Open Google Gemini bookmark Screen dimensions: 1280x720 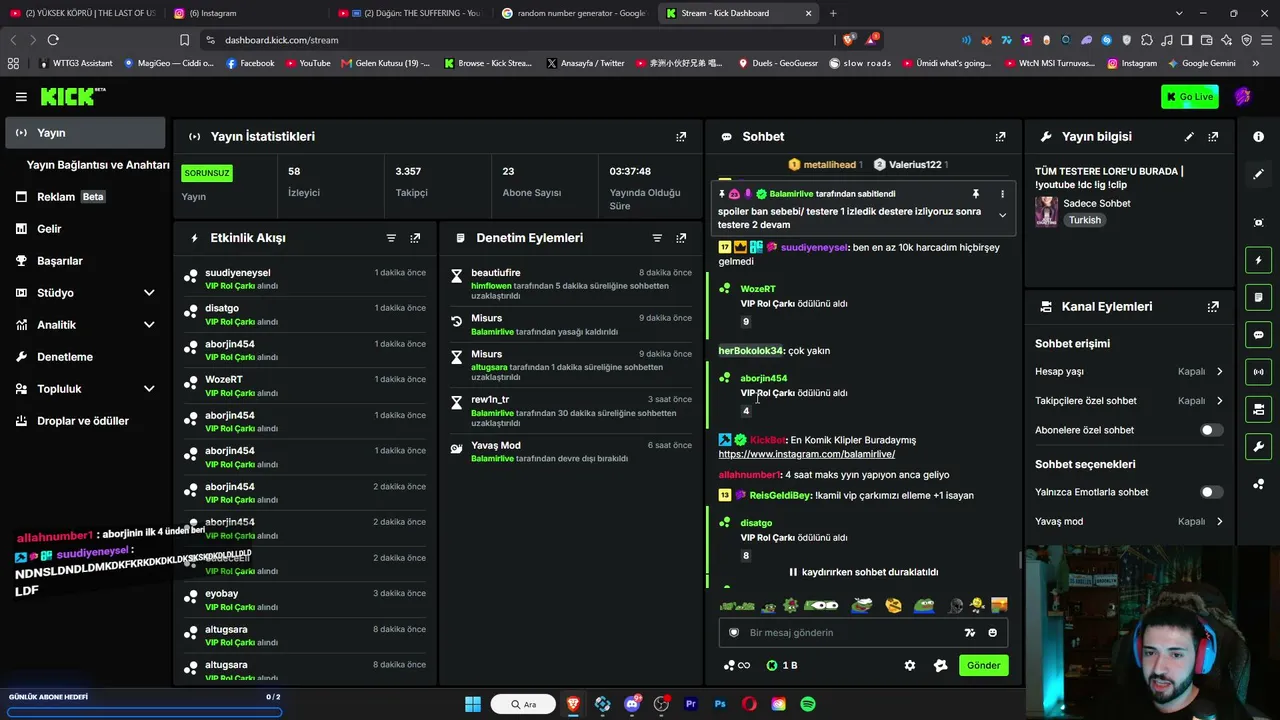(x=1202, y=63)
